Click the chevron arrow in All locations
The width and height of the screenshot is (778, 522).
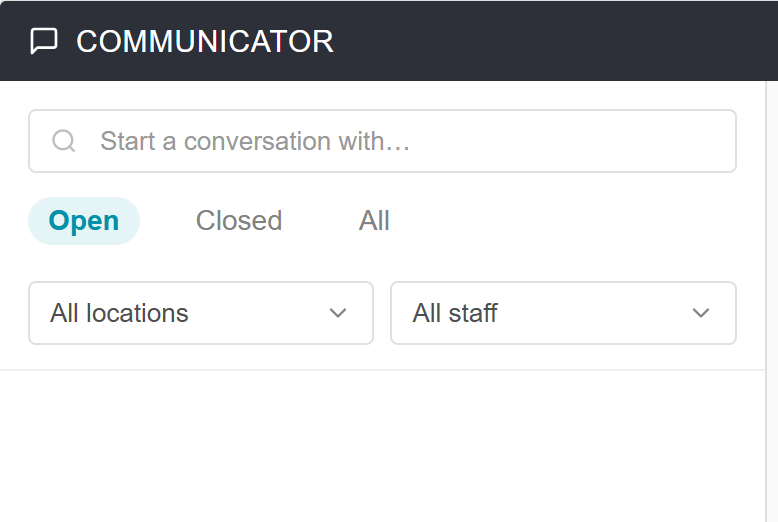pyautogui.click(x=338, y=313)
